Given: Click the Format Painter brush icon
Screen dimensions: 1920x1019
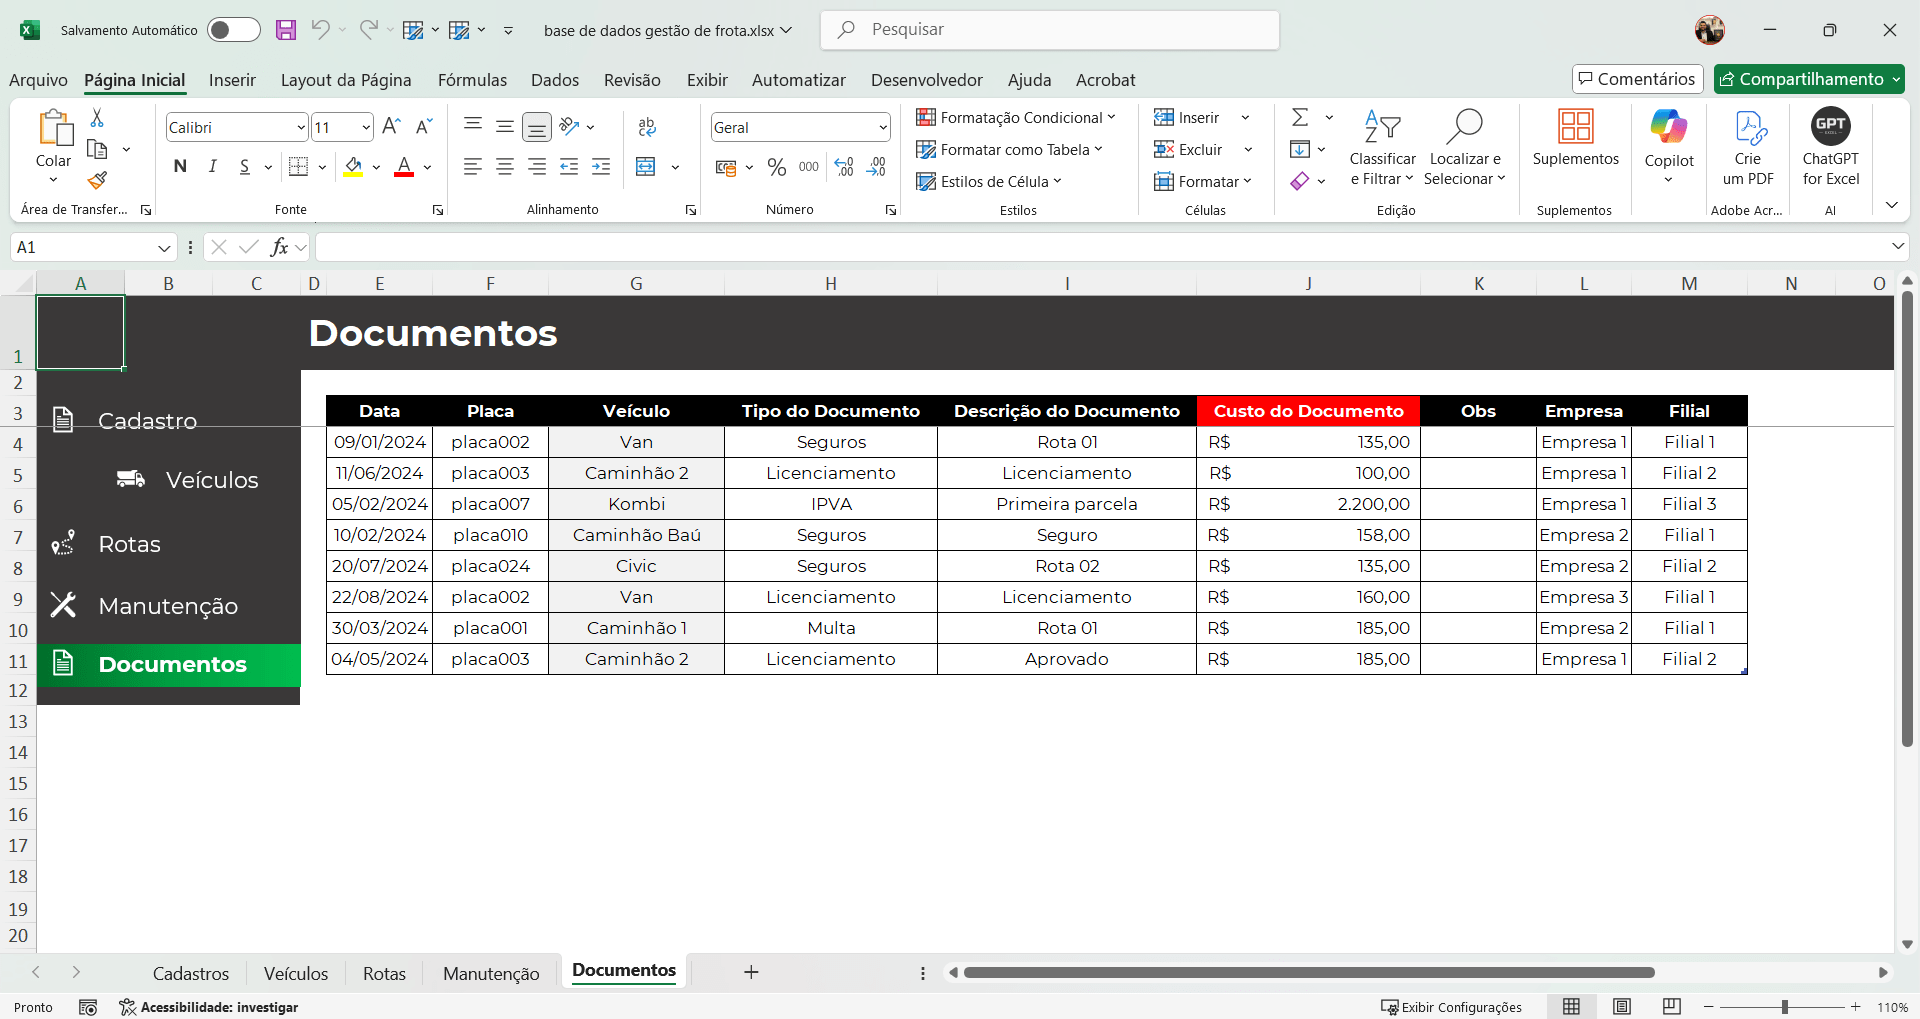Looking at the screenshot, I should click(x=97, y=181).
